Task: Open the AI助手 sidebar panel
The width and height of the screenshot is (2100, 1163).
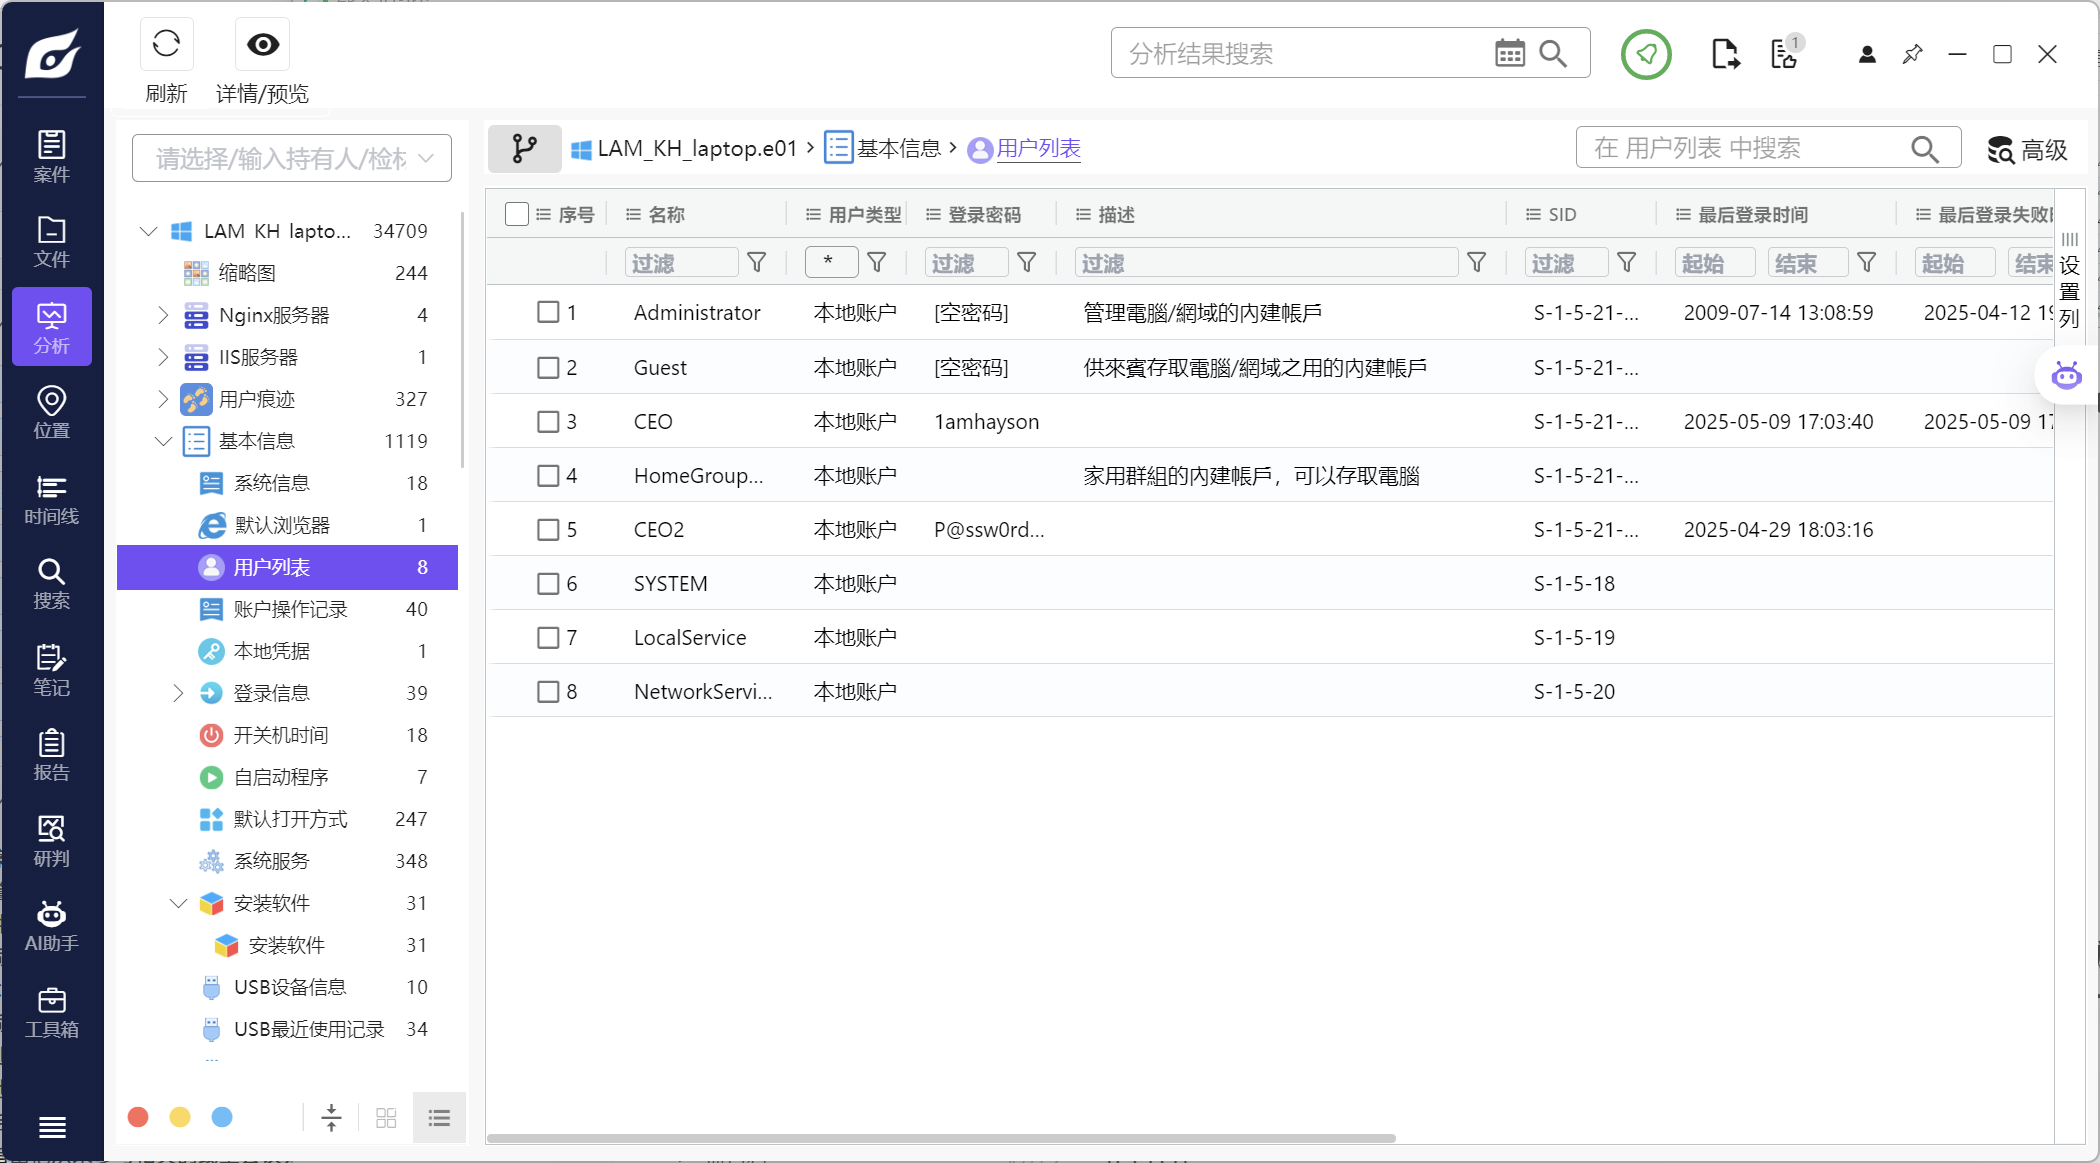Action: point(51,926)
